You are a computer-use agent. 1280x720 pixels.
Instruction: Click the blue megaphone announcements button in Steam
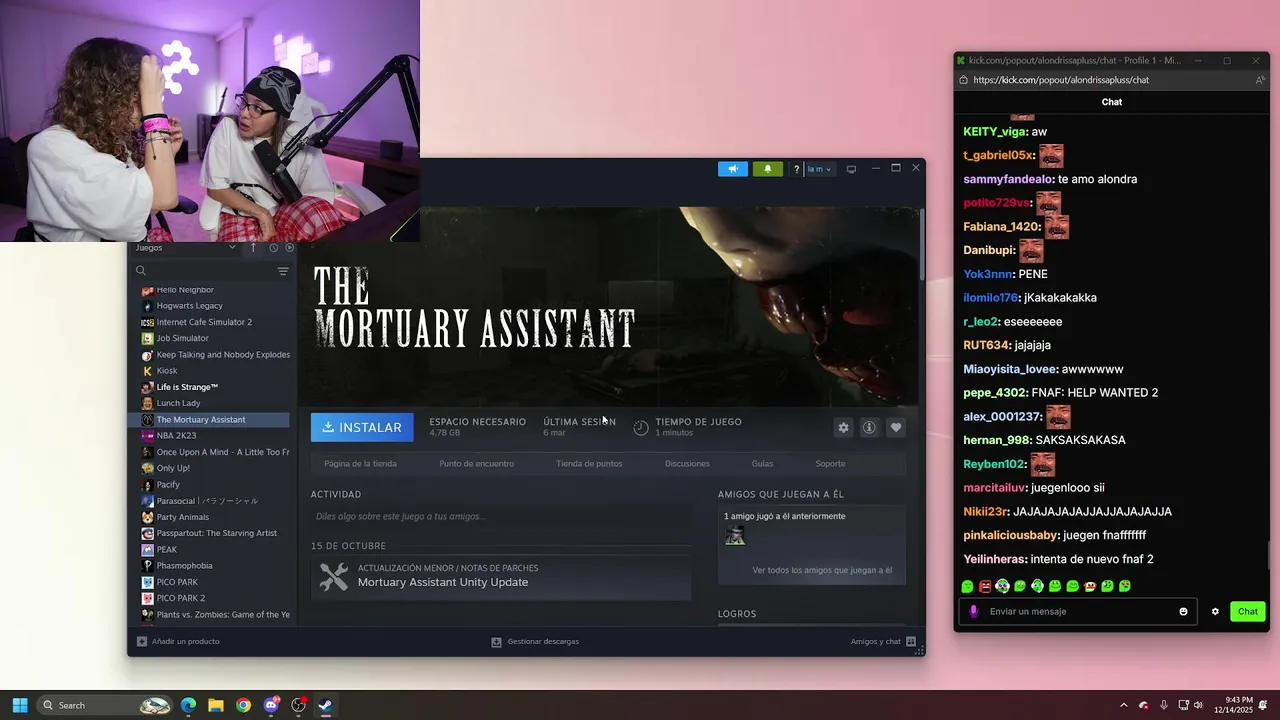click(732, 169)
